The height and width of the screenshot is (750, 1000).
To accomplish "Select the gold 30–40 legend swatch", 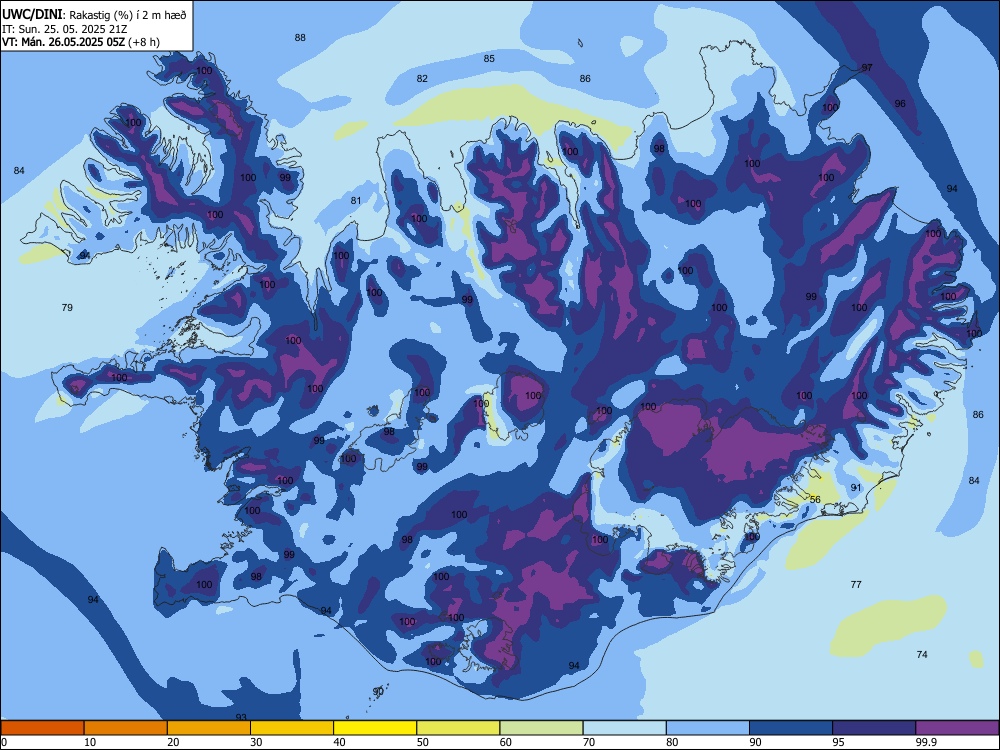I will [x=292, y=728].
